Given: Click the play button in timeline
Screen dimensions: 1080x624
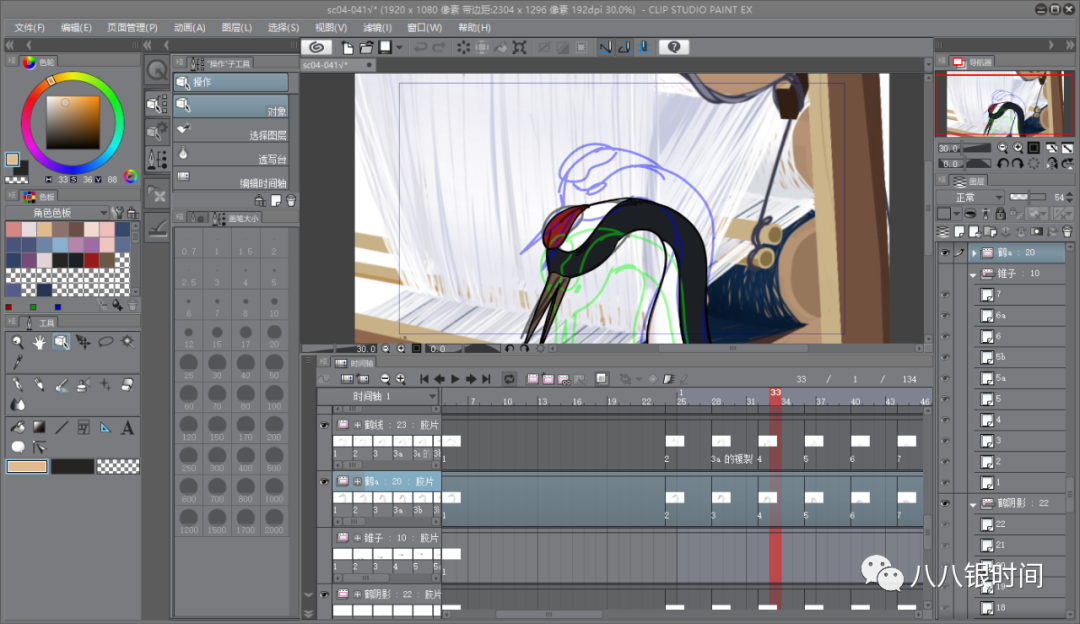Looking at the screenshot, I should pos(455,379).
